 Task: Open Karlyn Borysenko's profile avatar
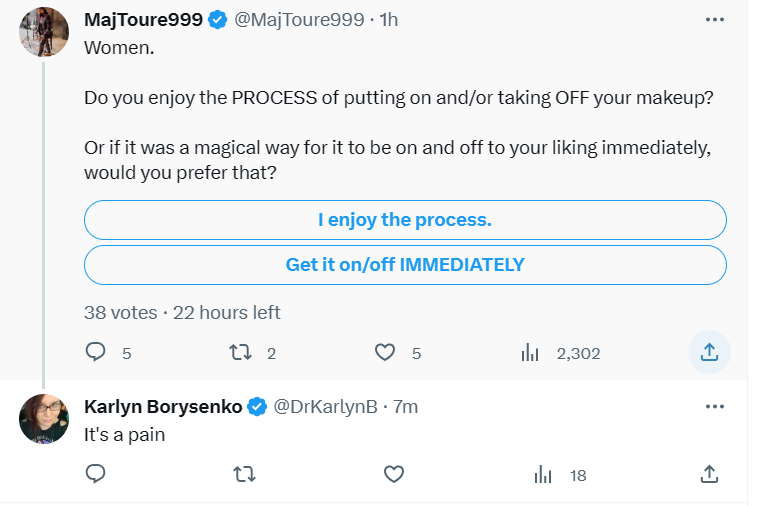(44, 419)
